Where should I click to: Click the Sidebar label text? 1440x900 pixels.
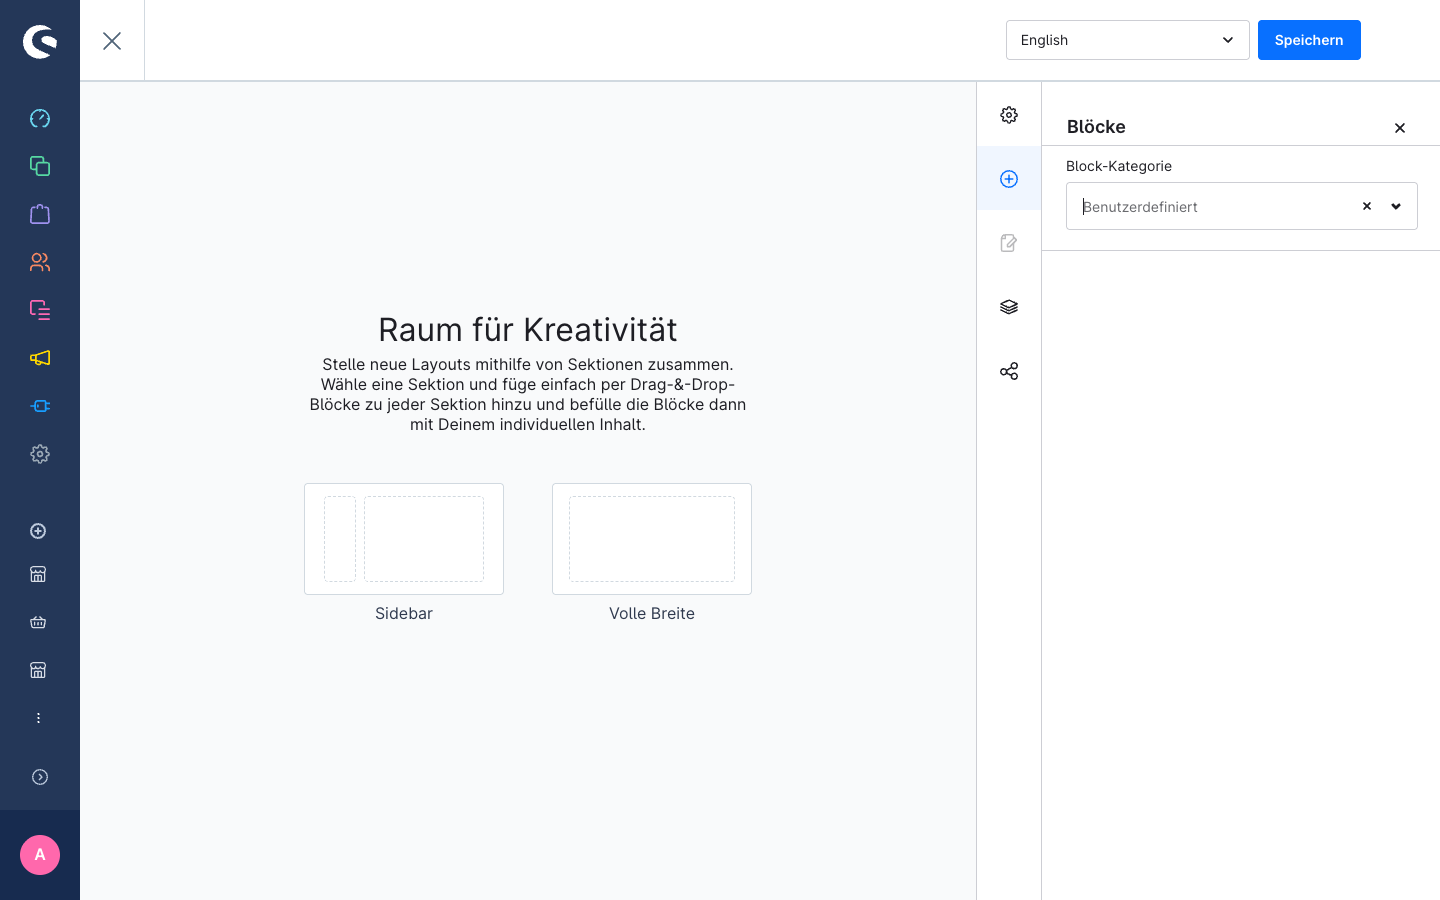point(404,613)
